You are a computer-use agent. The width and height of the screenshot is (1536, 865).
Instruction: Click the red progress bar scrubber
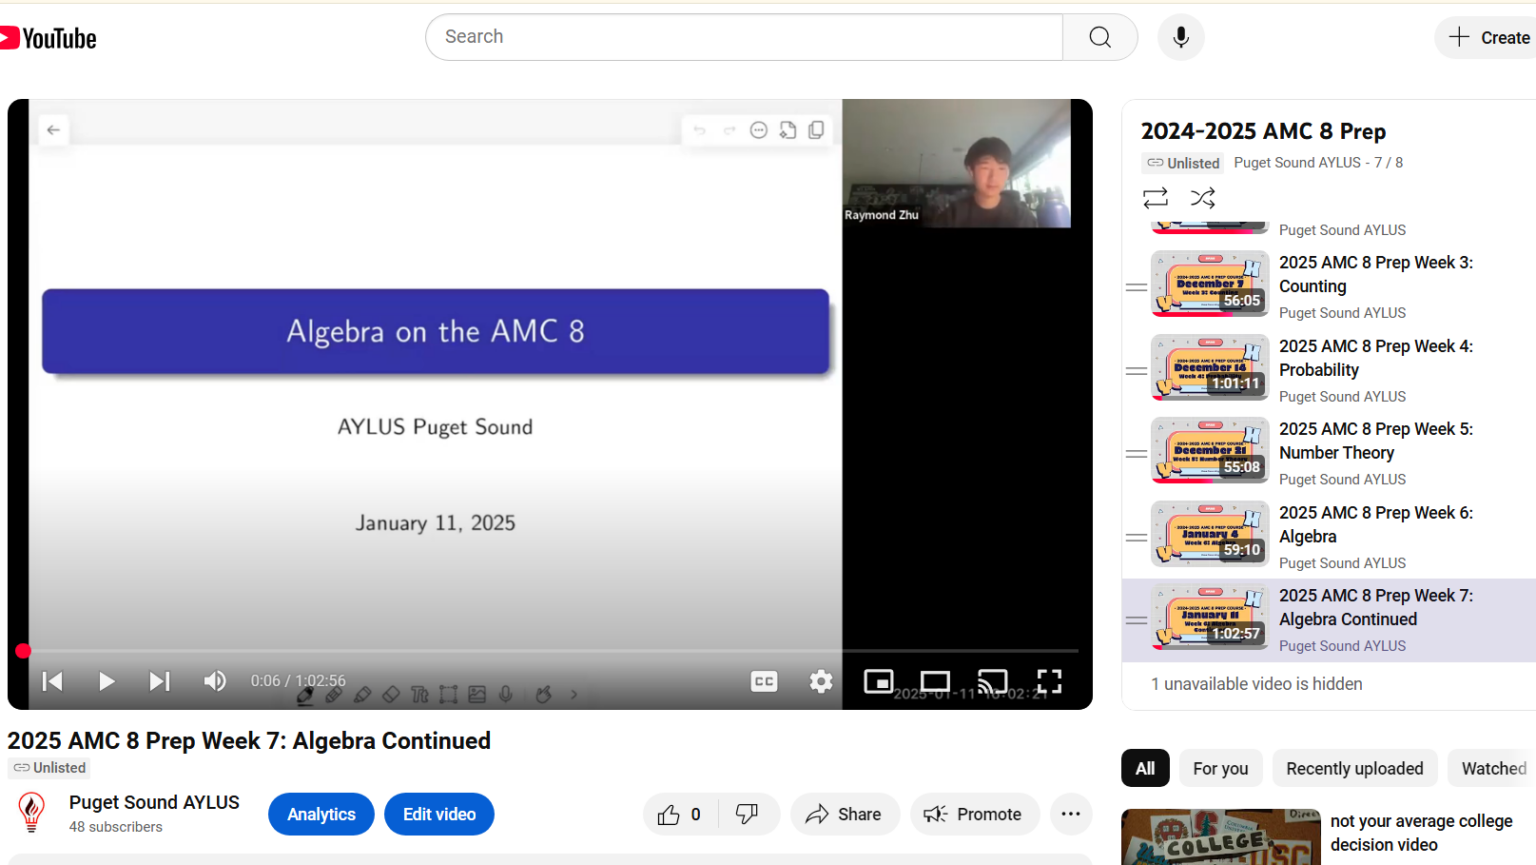(23, 651)
